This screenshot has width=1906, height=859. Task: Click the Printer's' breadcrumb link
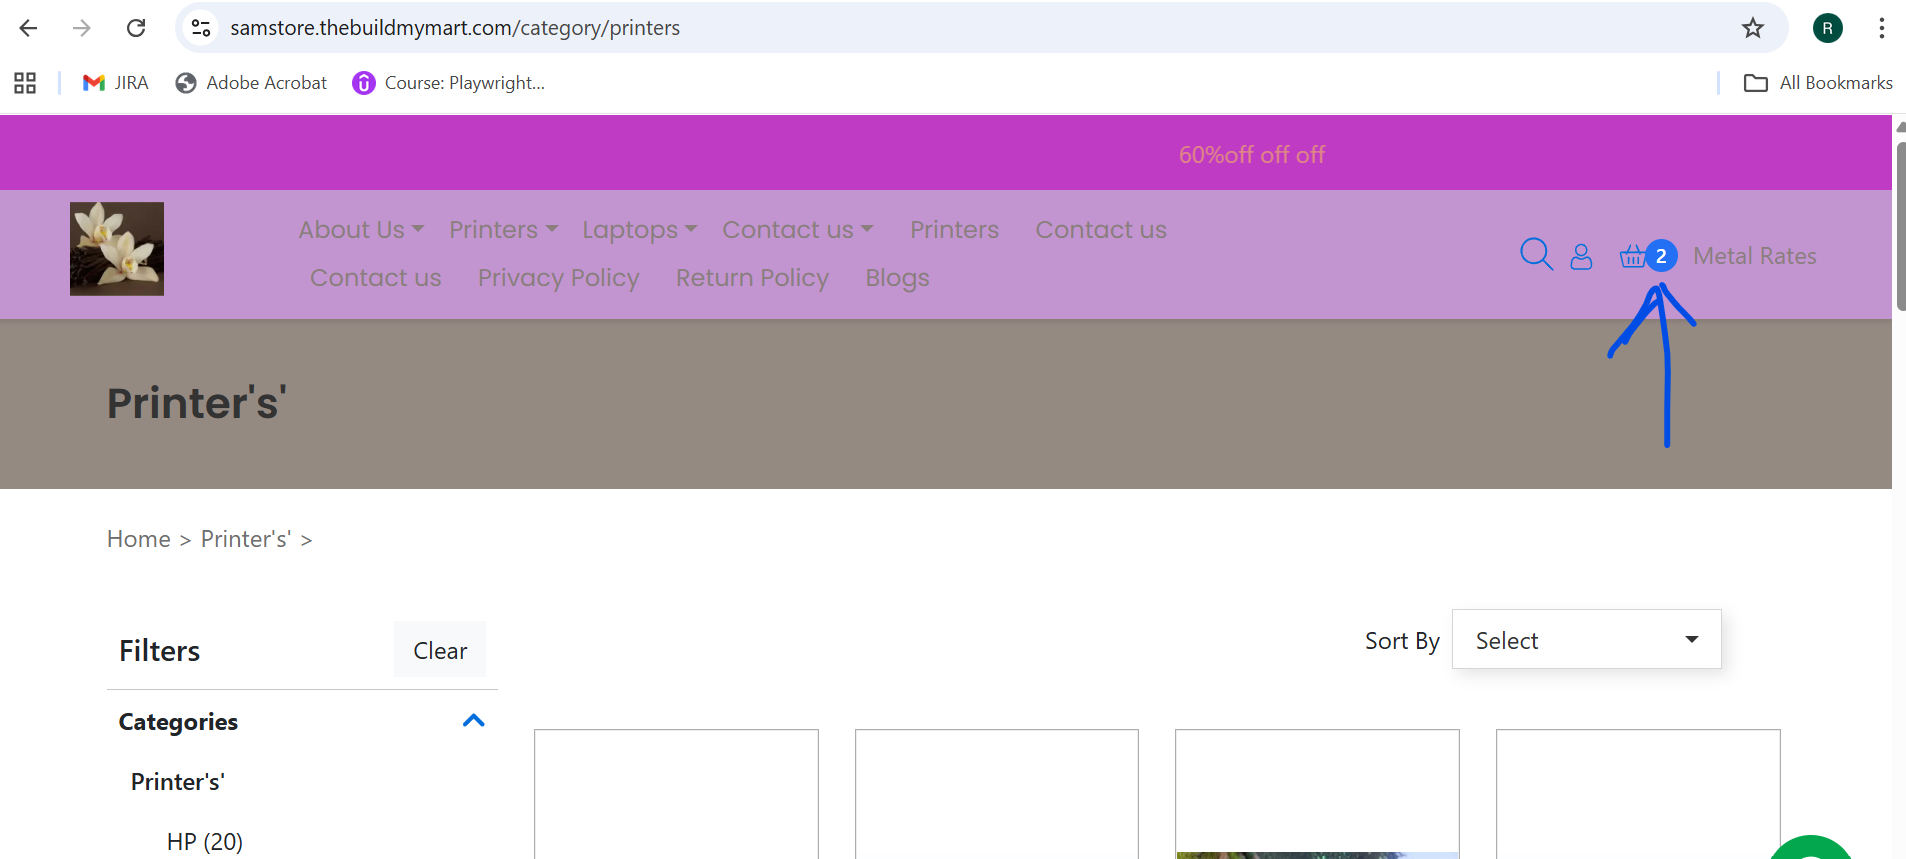tap(246, 539)
